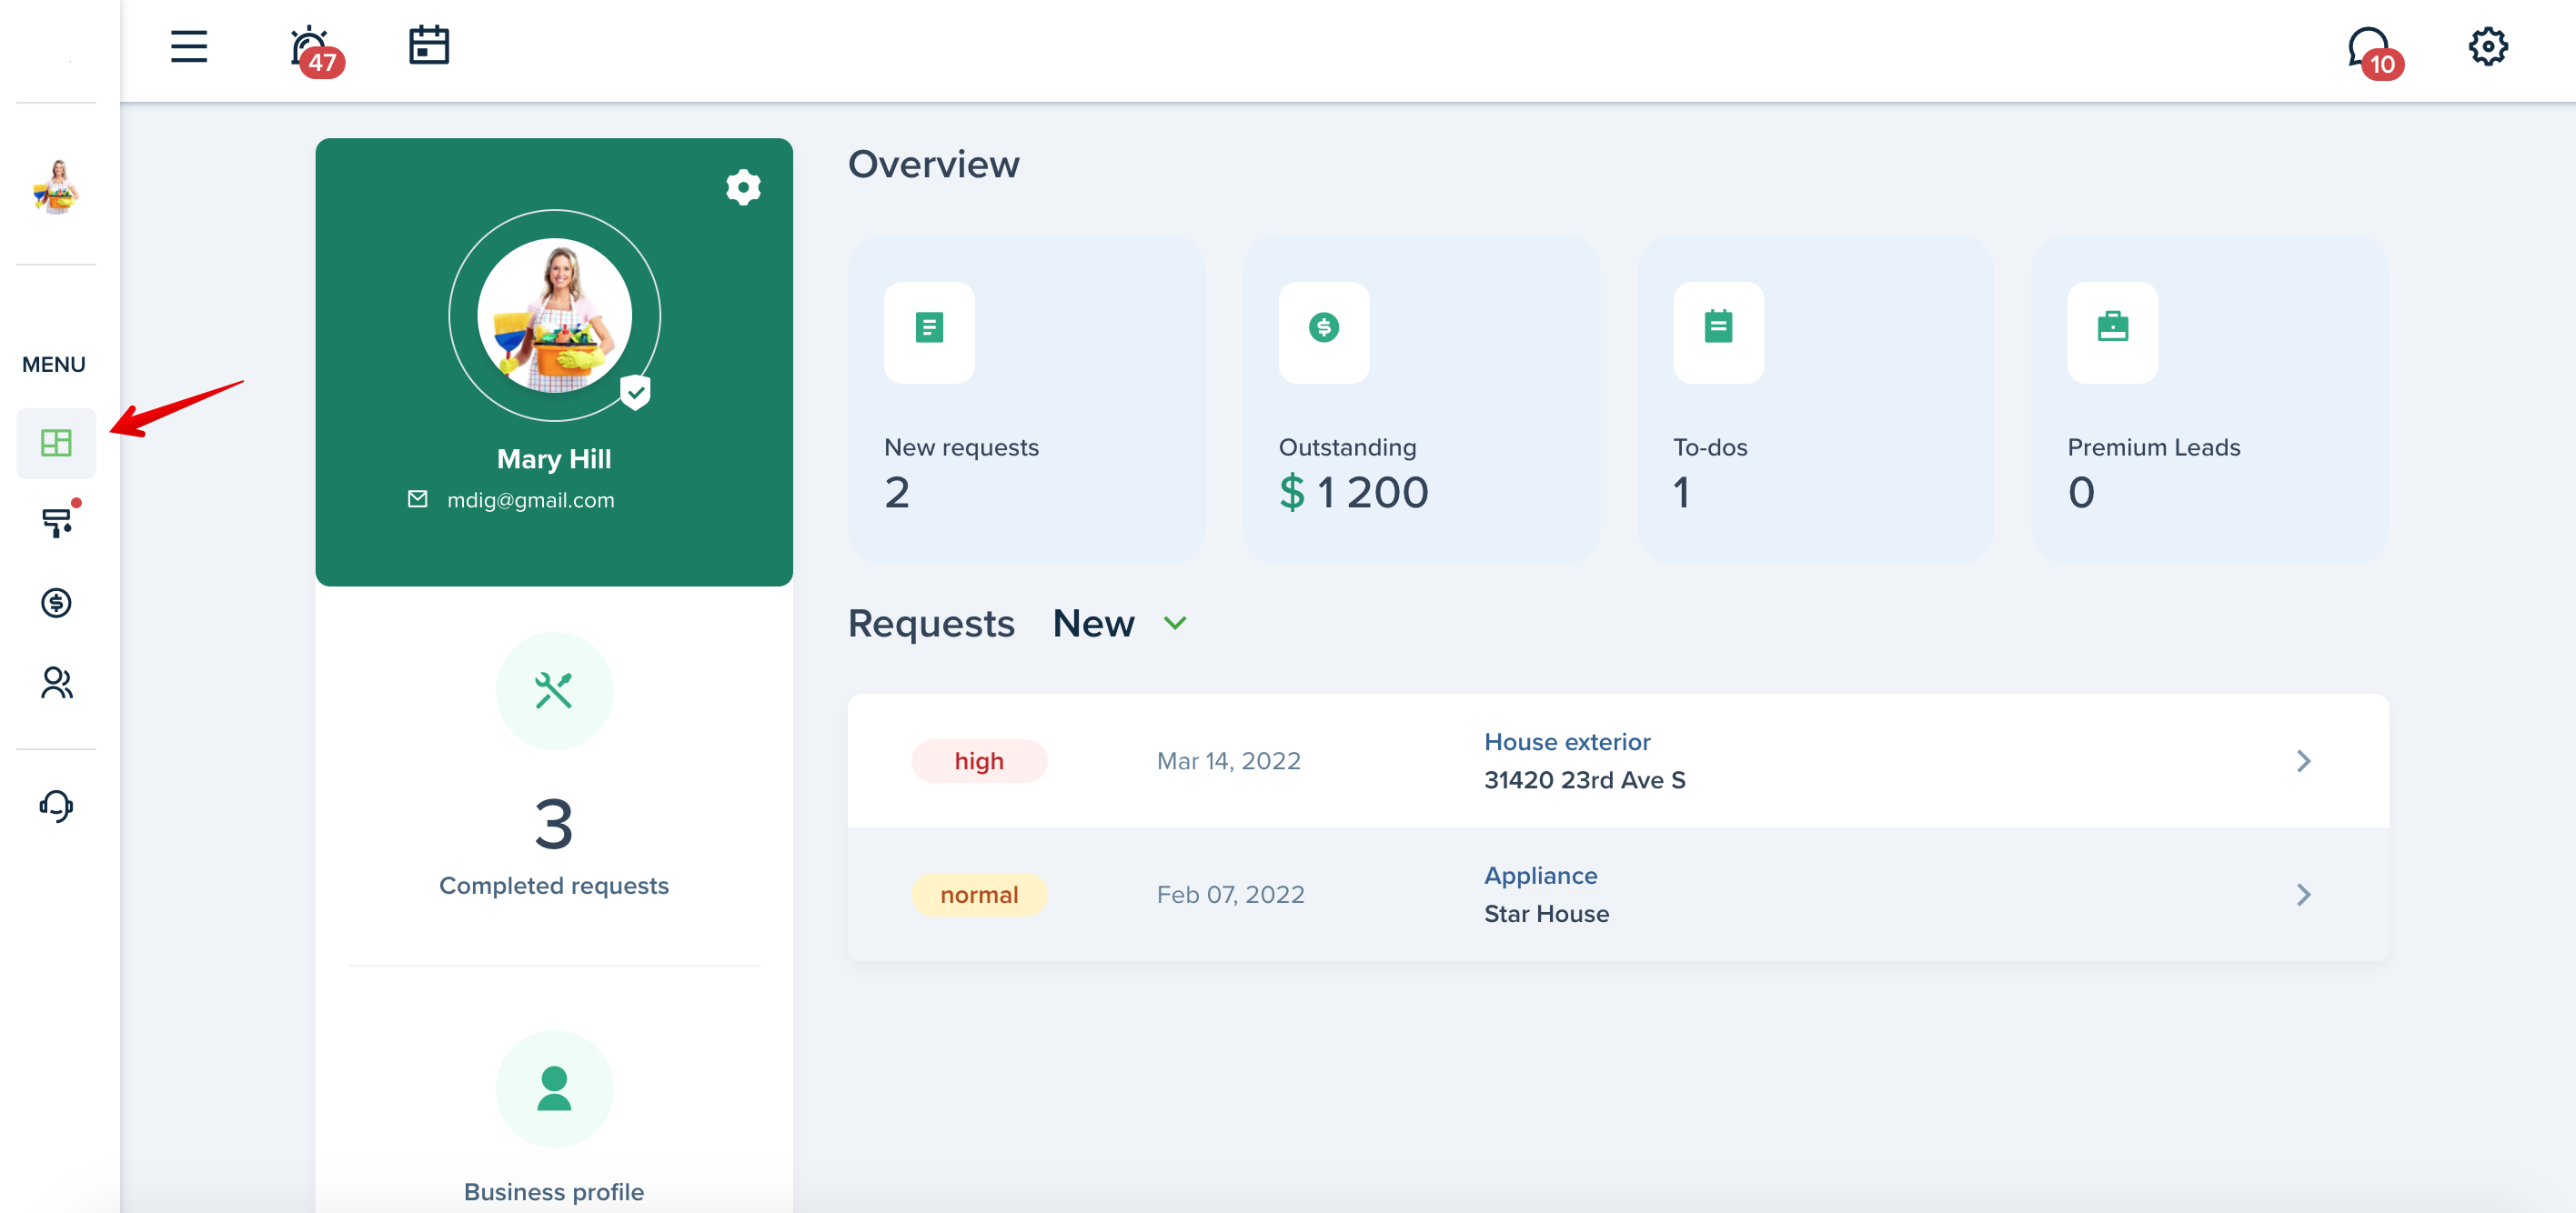This screenshot has width=2576, height=1213.
Task: Open the hamburger menu in the top bar
Action: 188,47
